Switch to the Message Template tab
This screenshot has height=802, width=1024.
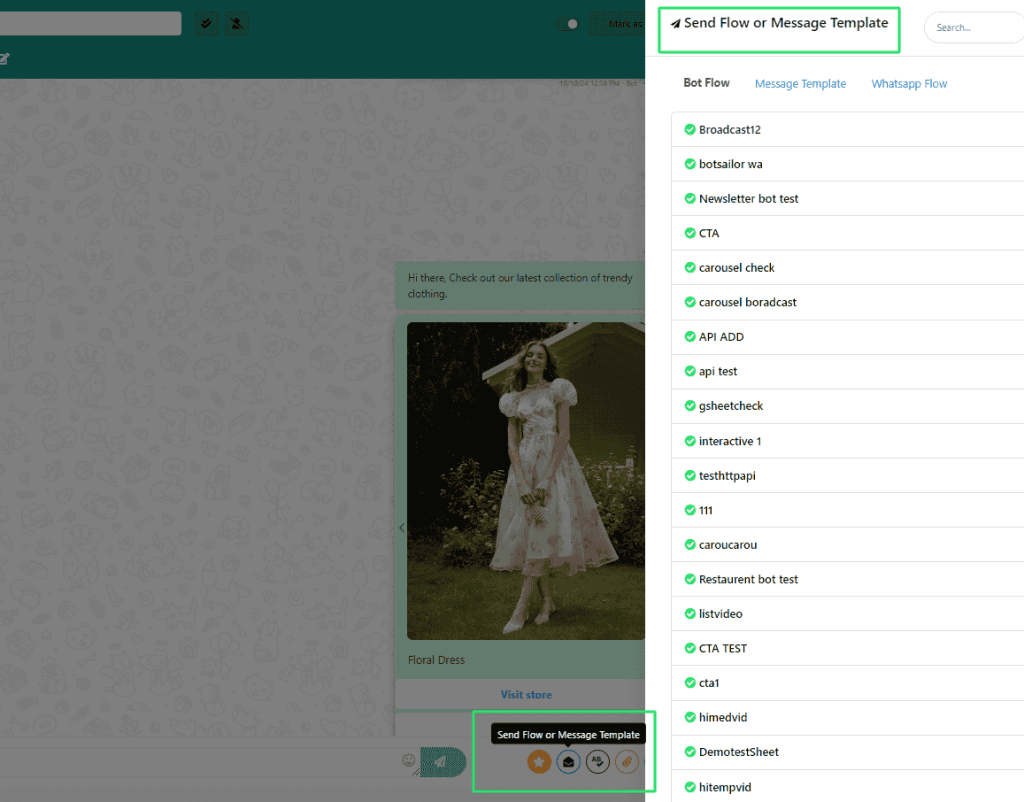click(x=800, y=84)
